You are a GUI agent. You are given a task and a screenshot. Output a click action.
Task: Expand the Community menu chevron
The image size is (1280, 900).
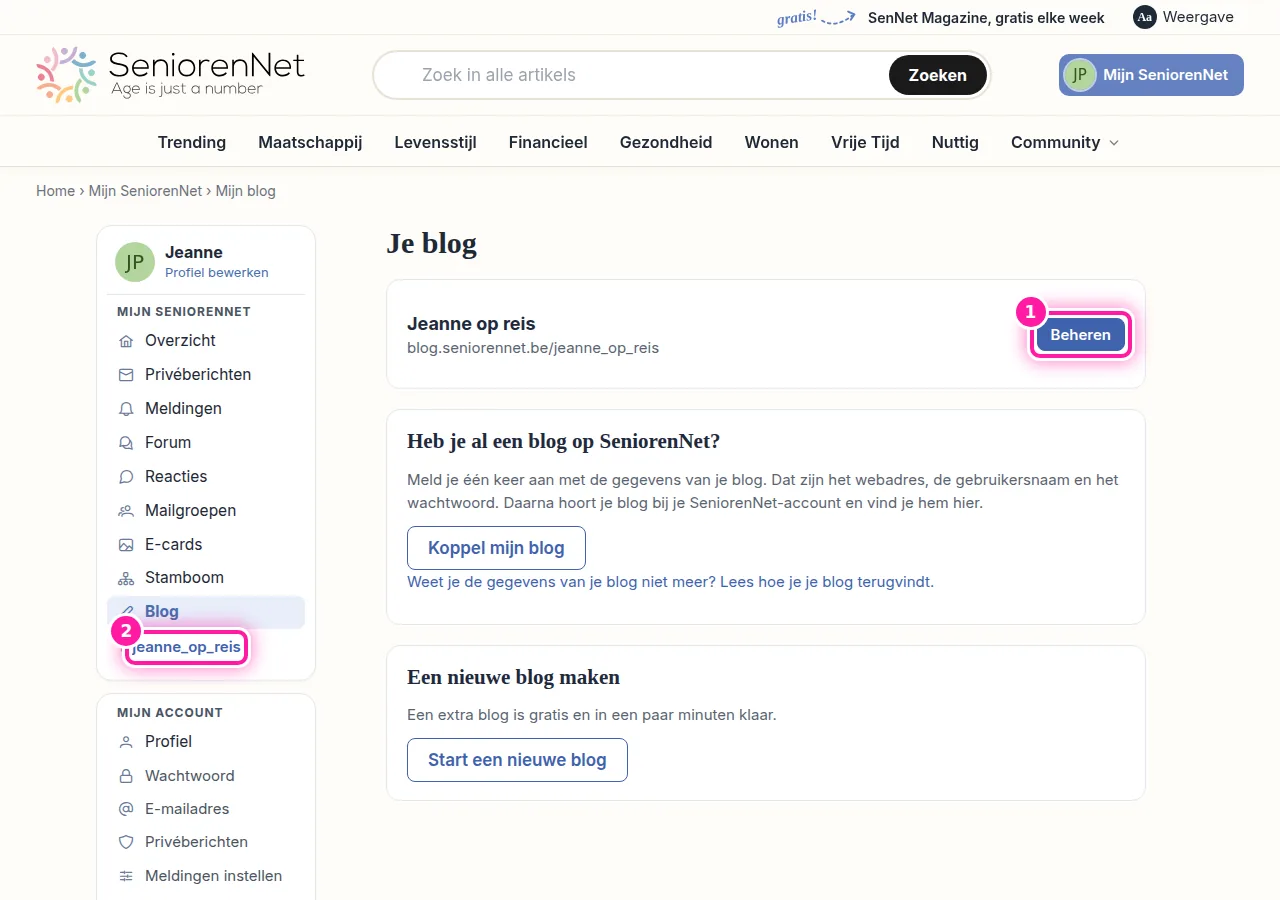pyautogui.click(x=1114, y=143)
